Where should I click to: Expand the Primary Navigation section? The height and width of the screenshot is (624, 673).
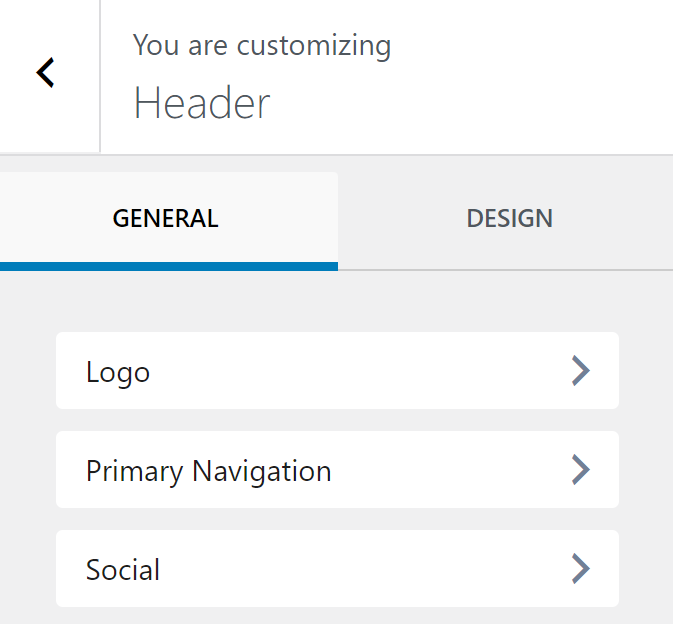point(337,470)
